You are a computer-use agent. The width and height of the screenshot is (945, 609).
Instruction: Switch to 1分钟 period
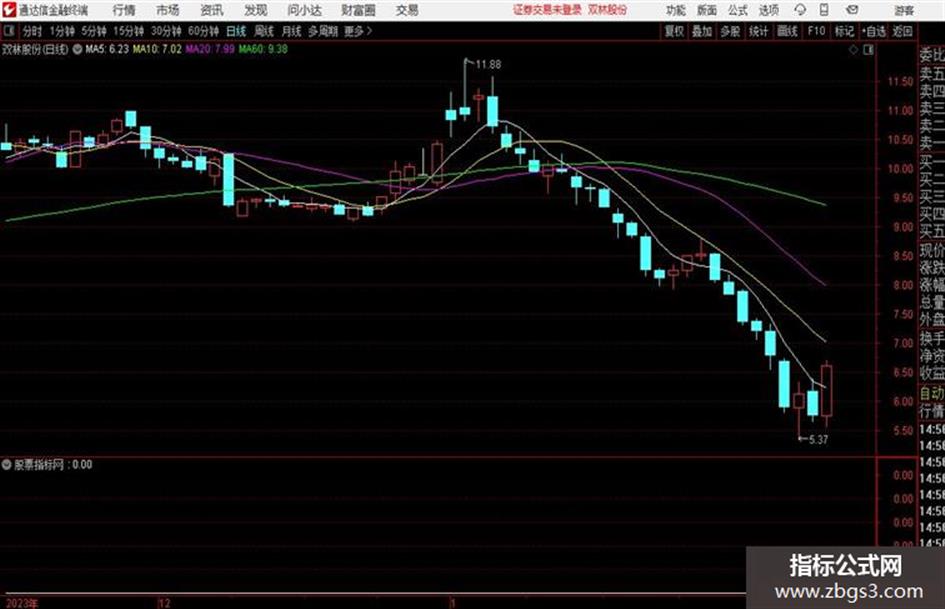(x=62, y=31)
